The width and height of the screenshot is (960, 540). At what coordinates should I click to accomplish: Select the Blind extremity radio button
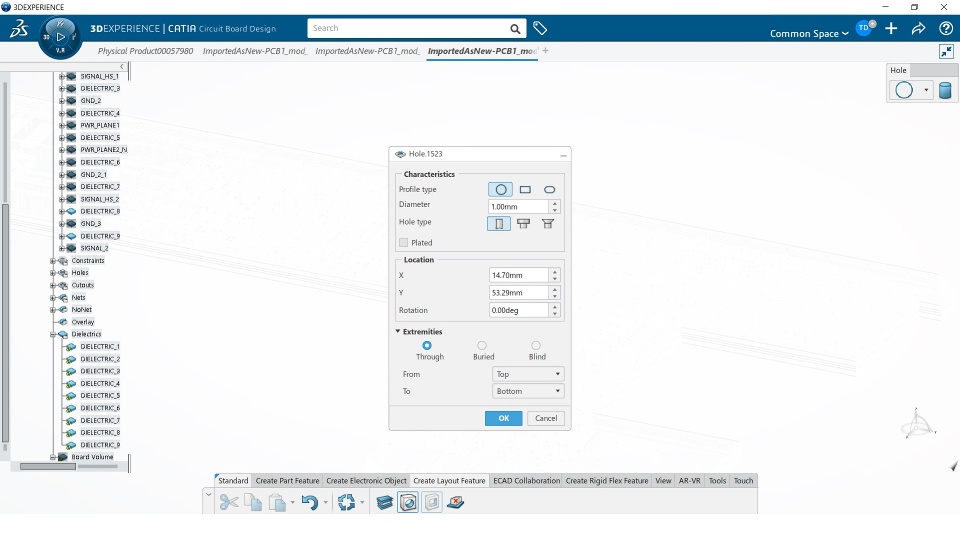536,346
